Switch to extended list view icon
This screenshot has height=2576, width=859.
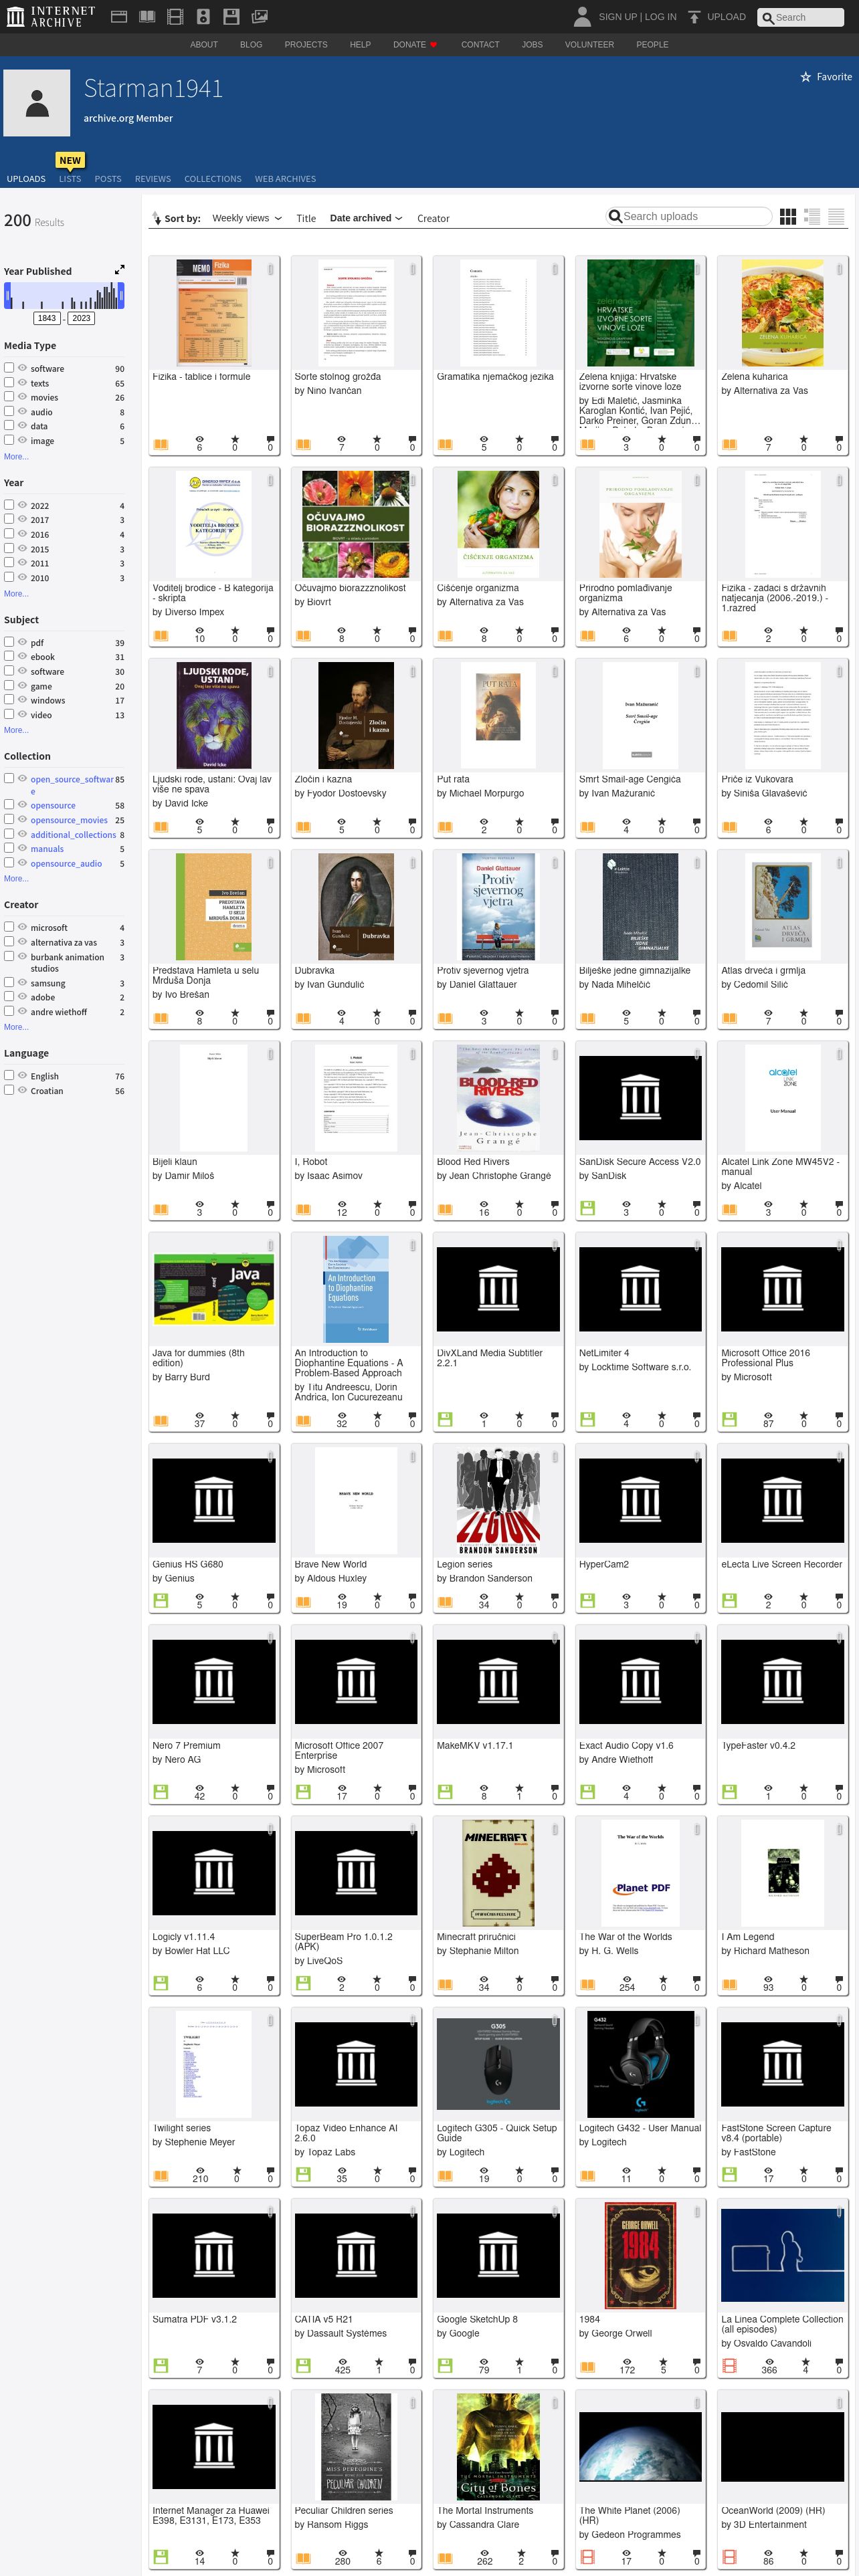(x=812, y=216)
